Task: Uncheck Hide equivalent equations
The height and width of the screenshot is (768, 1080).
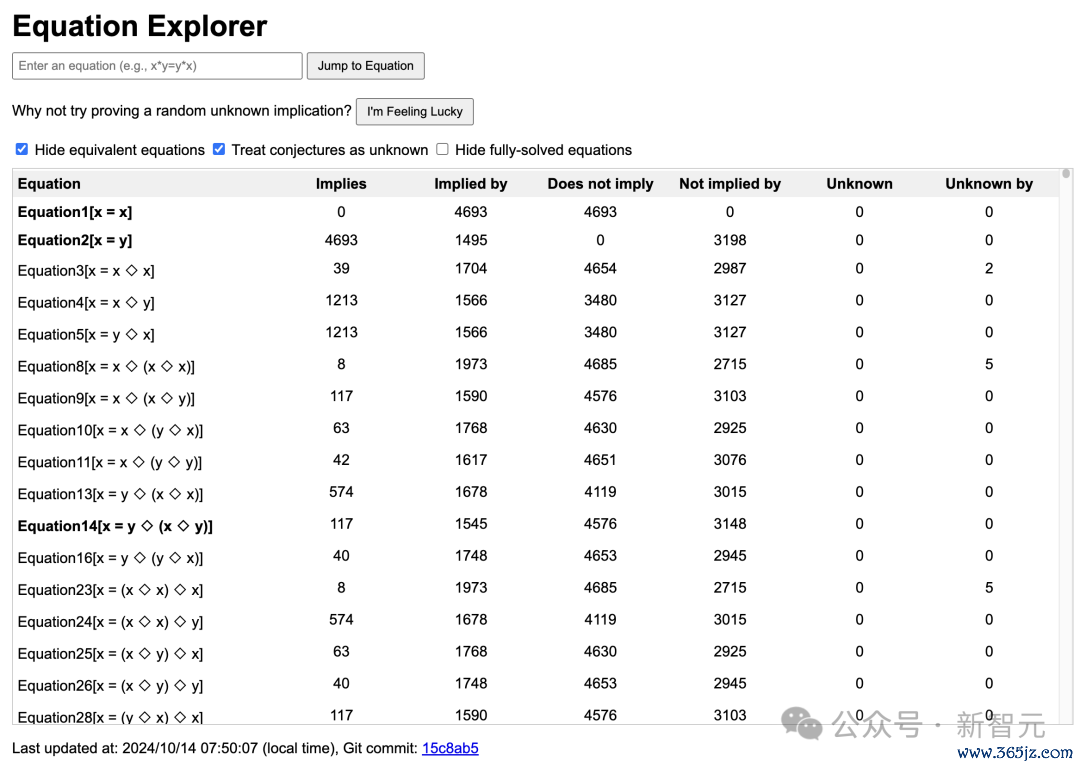Action: tap(22, 149)
